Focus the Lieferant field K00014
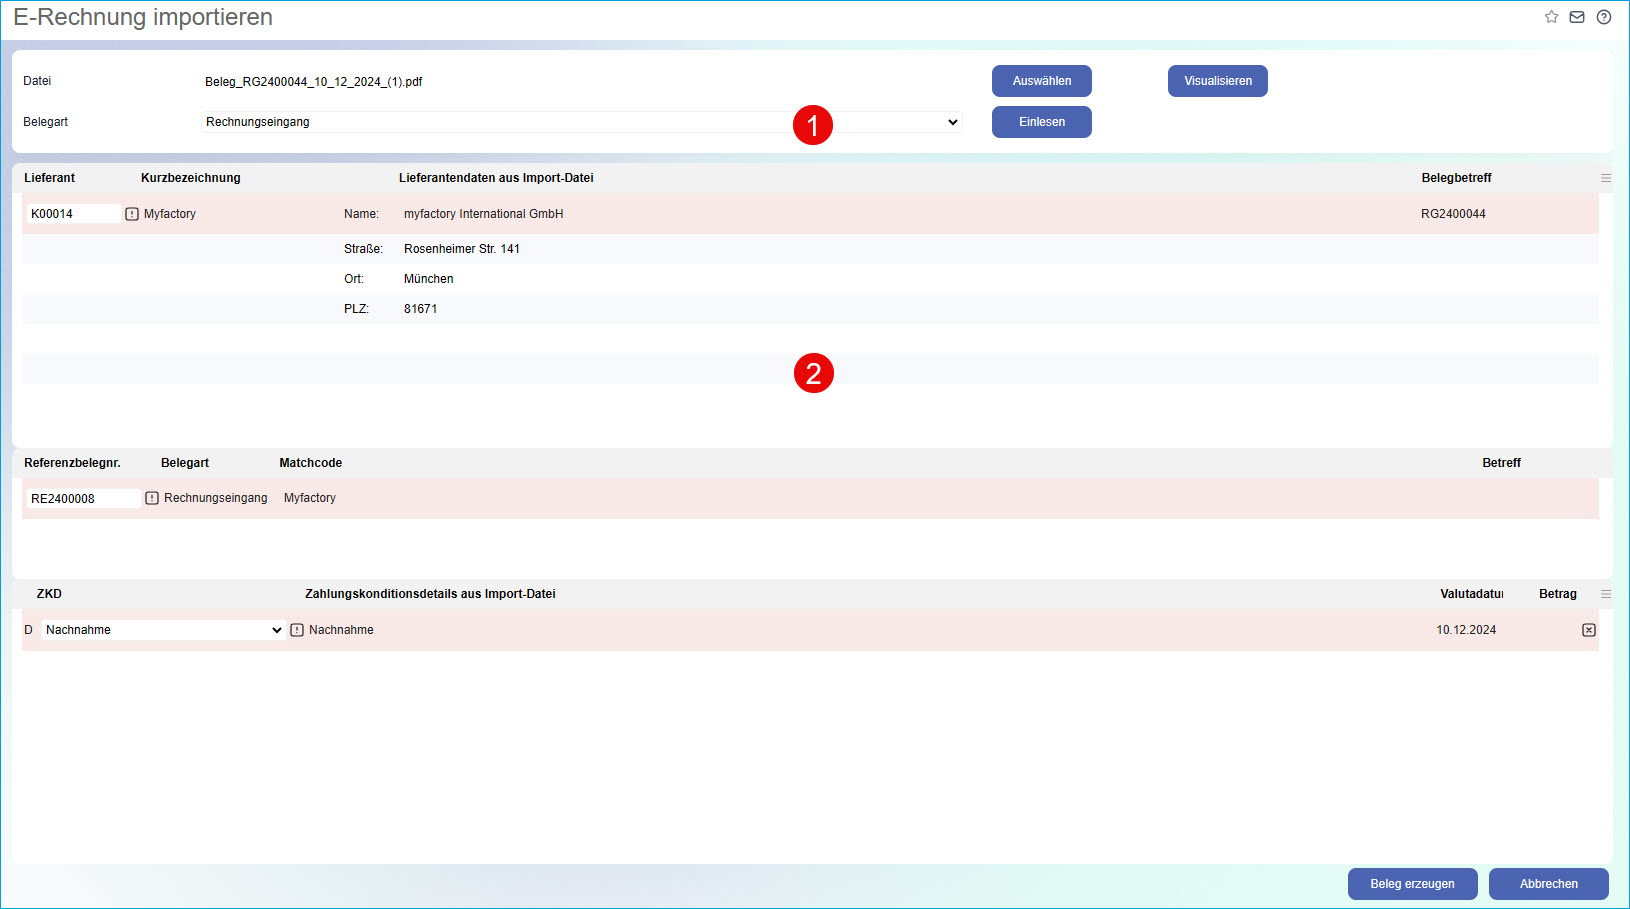This screenshot has width=1630, height=909. tap(73, 214)
